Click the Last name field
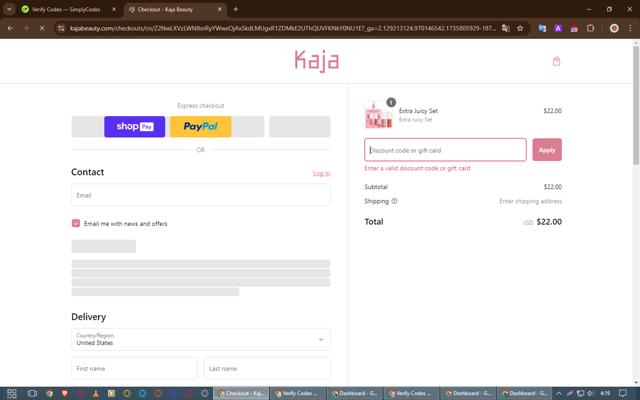 [x=267, y=368]
